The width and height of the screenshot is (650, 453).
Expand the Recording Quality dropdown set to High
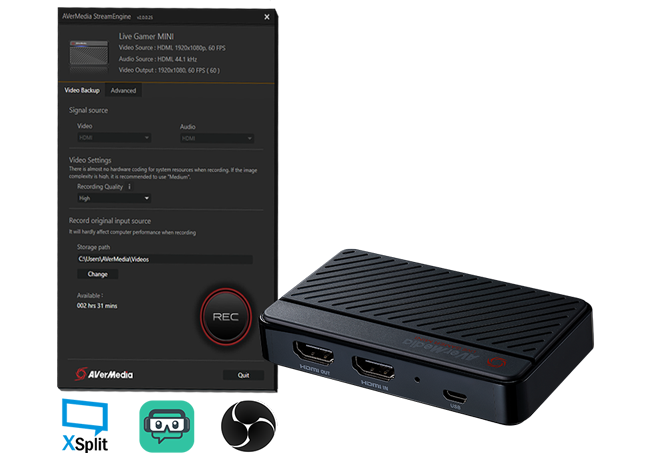click(x=114, y=198)
